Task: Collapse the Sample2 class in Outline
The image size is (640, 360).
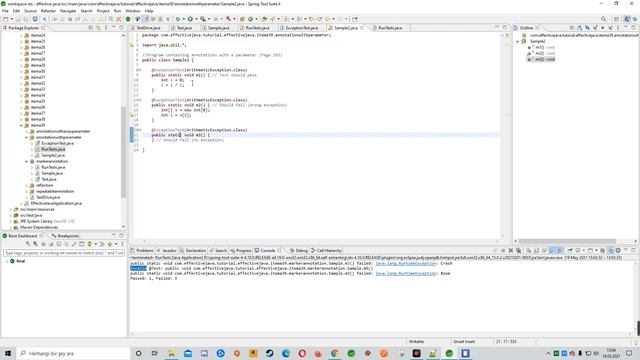Action: [x=518, y=41]
